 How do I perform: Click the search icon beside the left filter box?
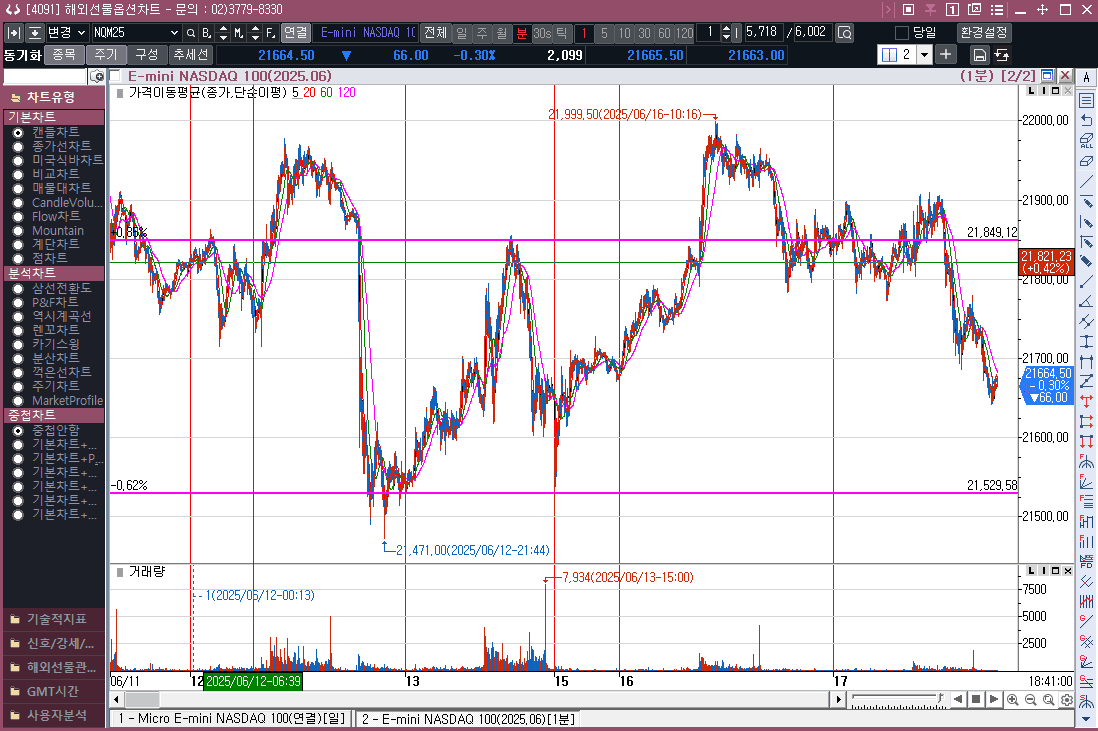(x=97, y=76)
